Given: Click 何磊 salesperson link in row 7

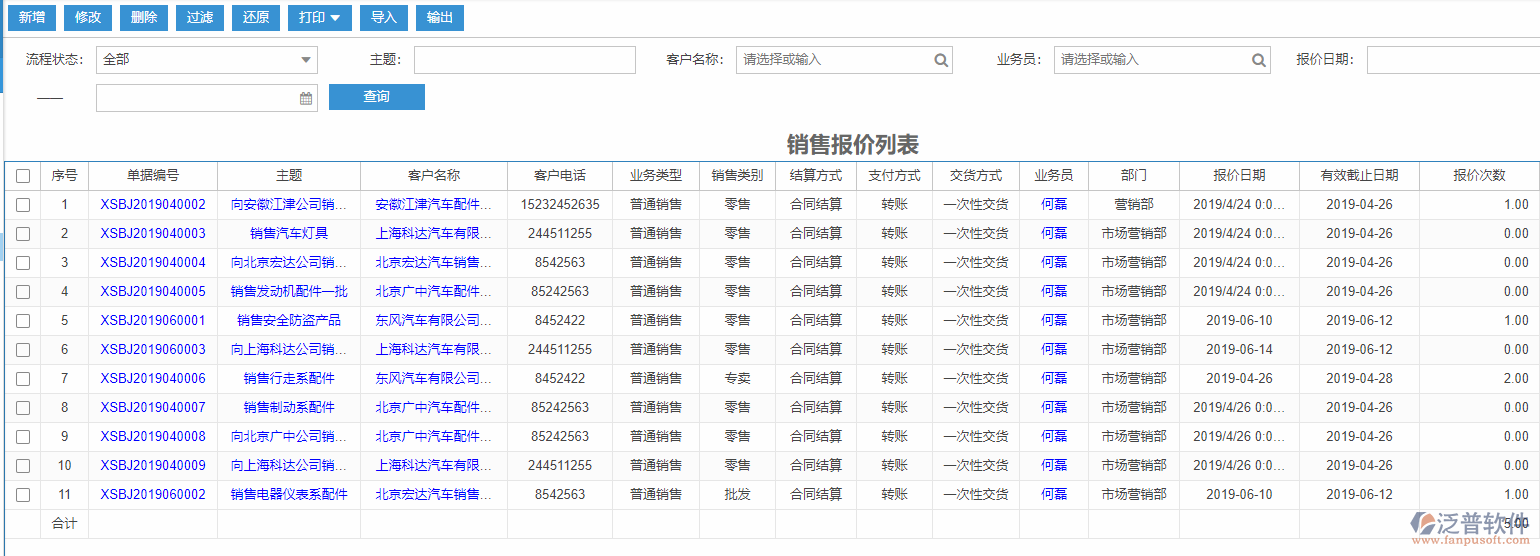Looking at the screenshot, I should 1054,379.
